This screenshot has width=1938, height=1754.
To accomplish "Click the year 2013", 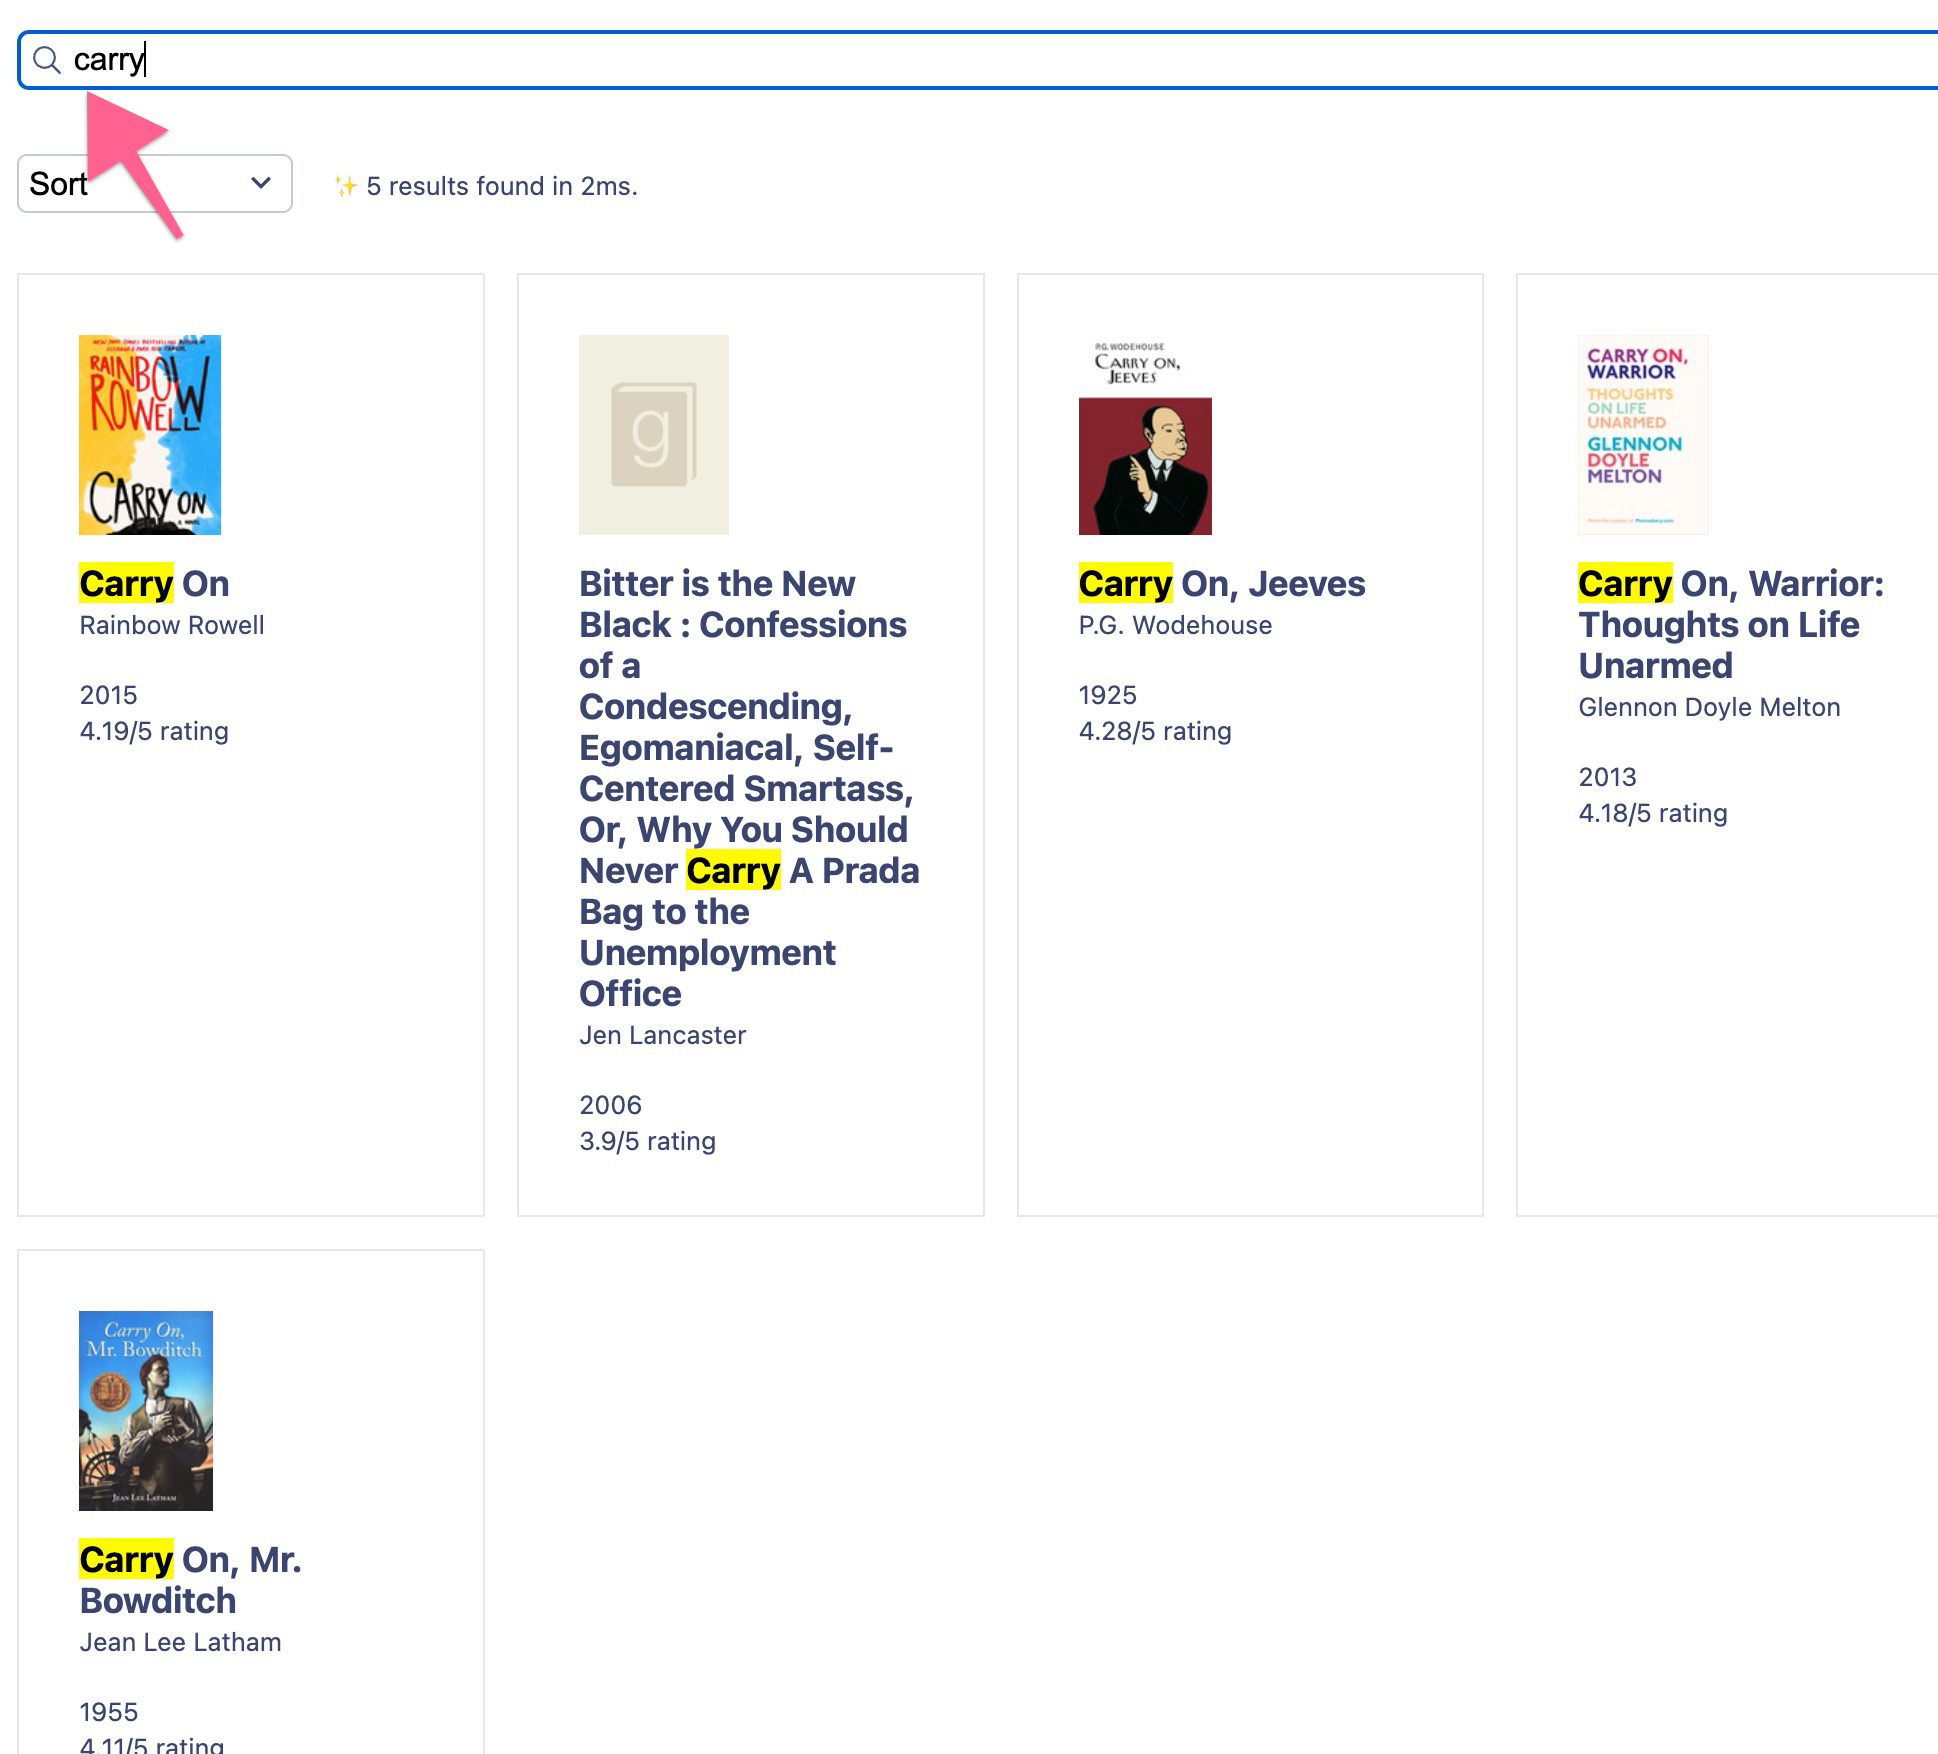I will click(1607, 777).
